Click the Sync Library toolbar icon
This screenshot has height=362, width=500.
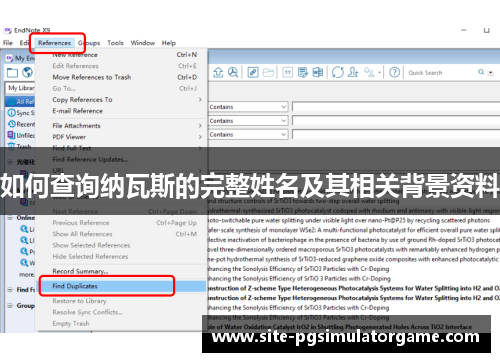337,72
